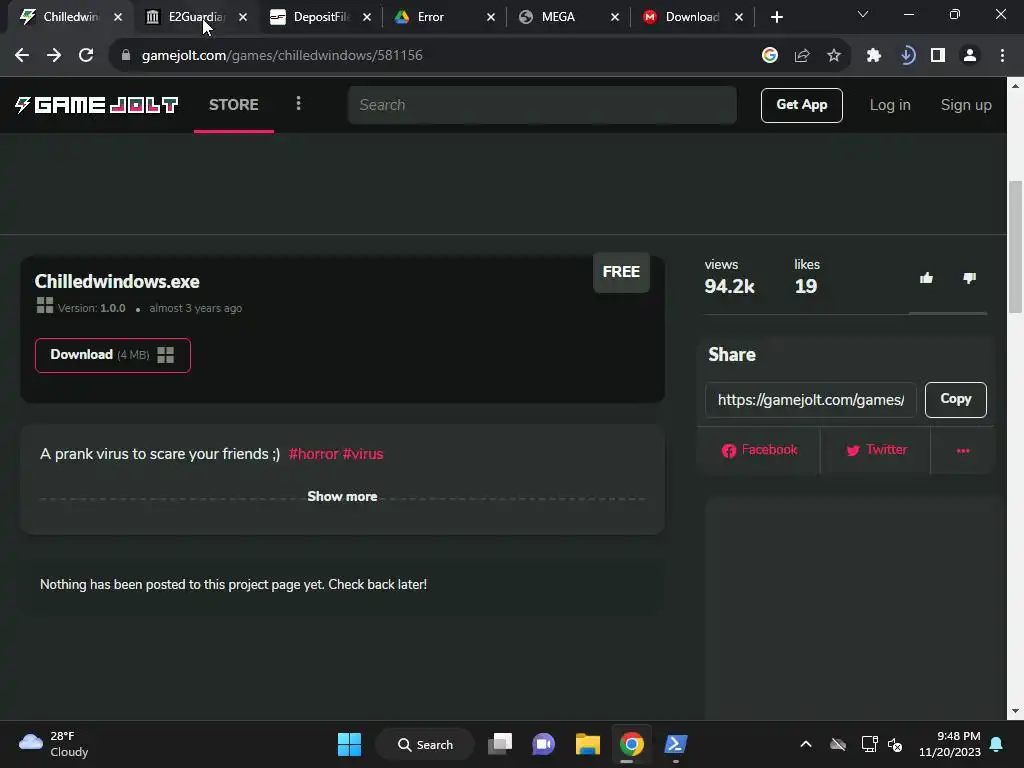Viewport: 1024px width, 768px height.
Task: Select the share URL field
Action: (810, 400)
